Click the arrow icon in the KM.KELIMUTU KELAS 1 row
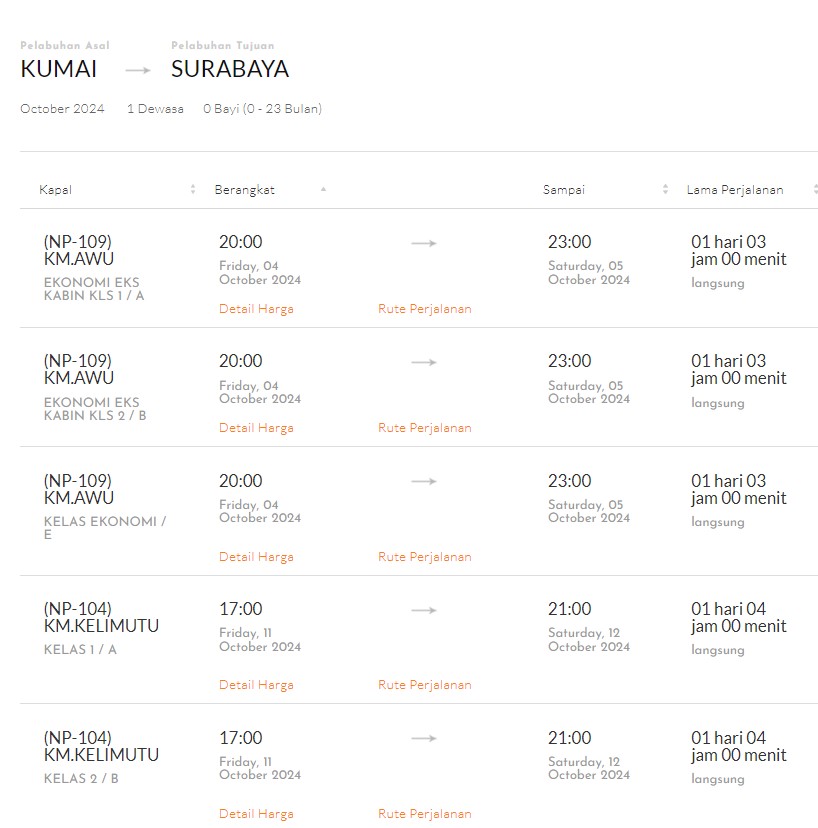This screenshot has height=828, width=818. [x=423, y=609]
